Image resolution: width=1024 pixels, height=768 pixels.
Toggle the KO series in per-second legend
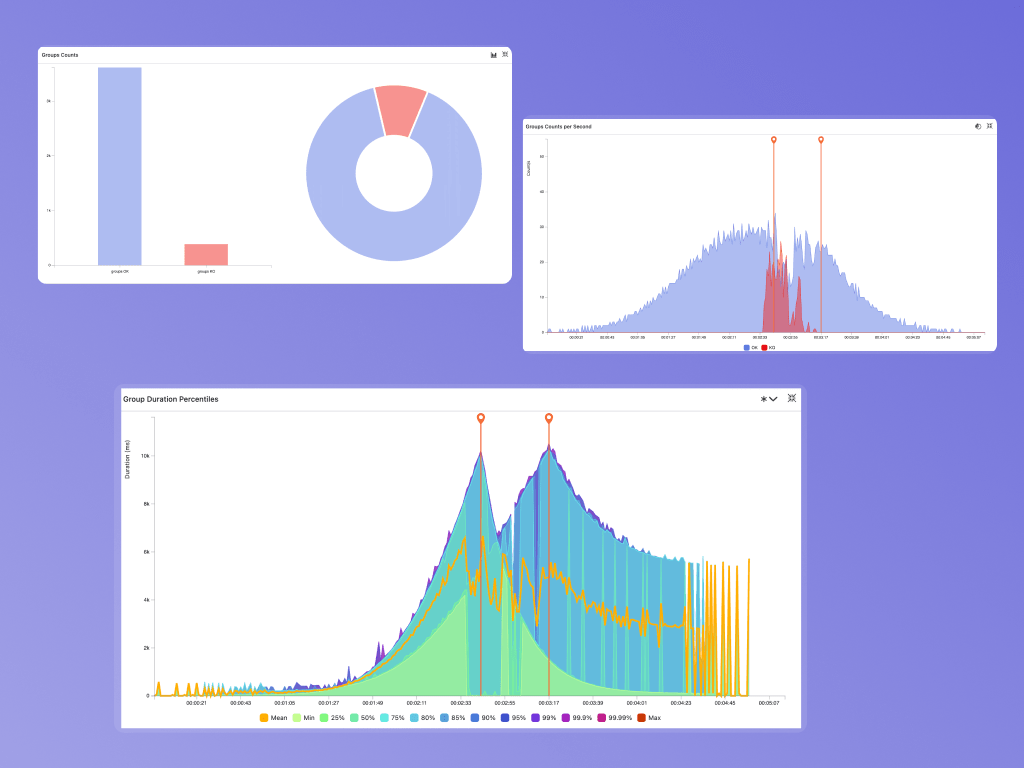coord(769,347)
